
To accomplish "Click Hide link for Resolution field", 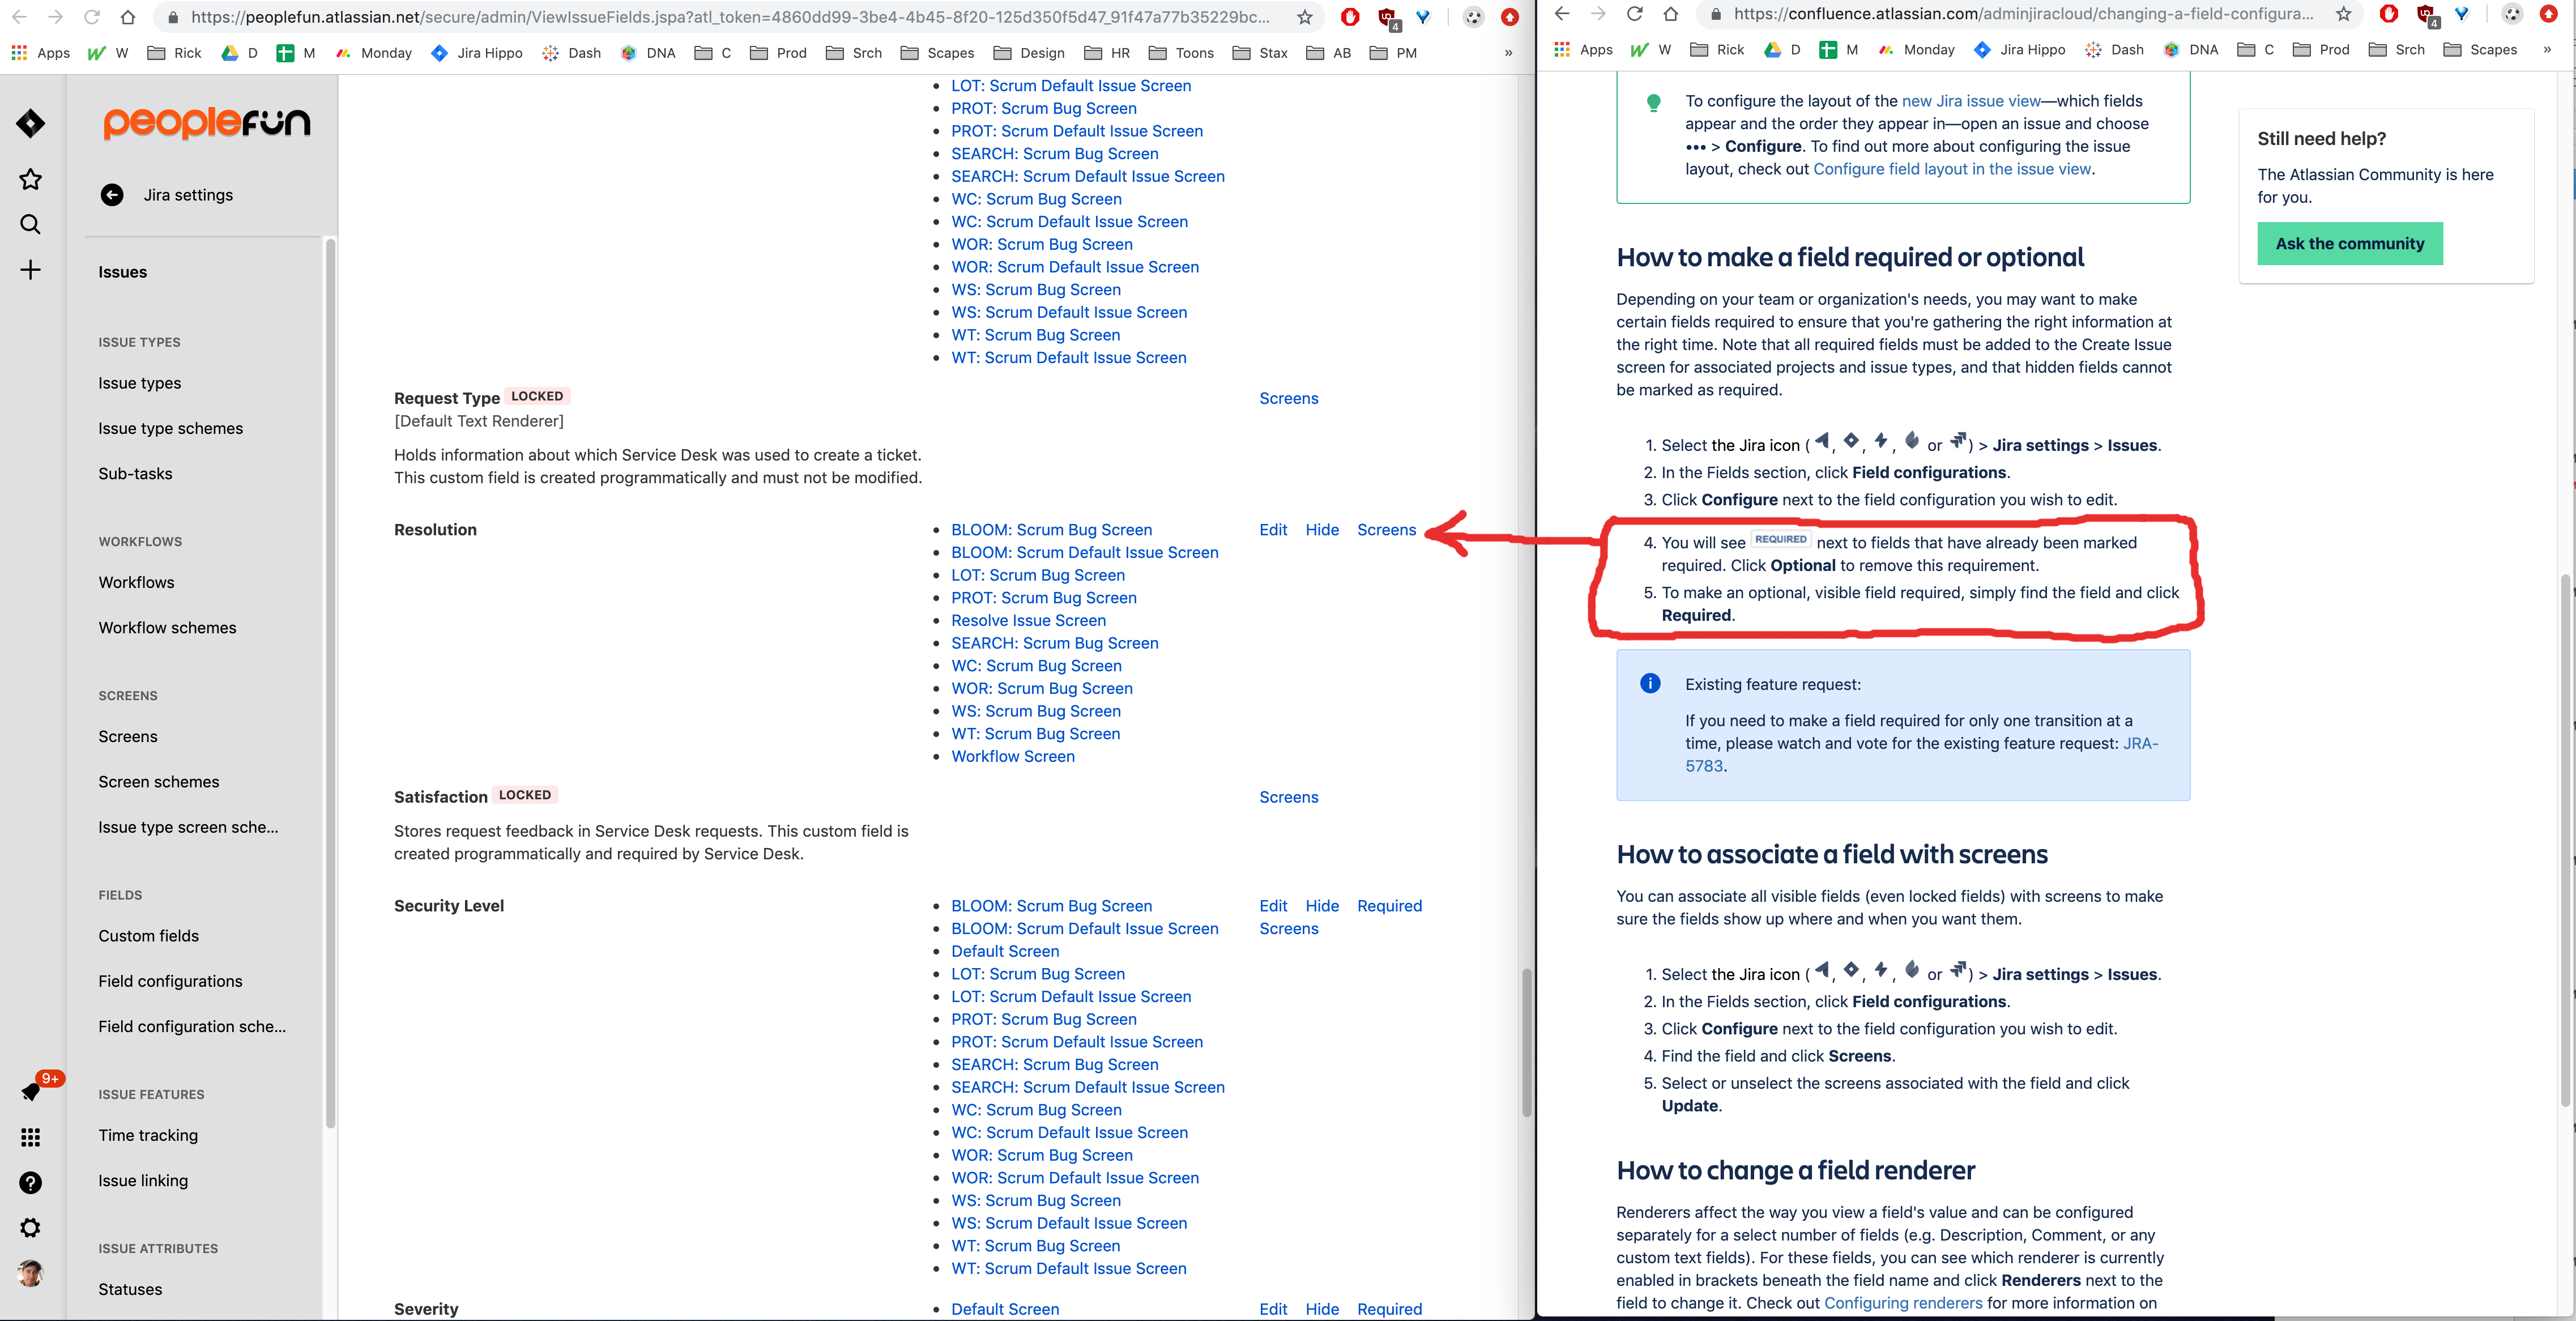I will (x=1322, y=530).
